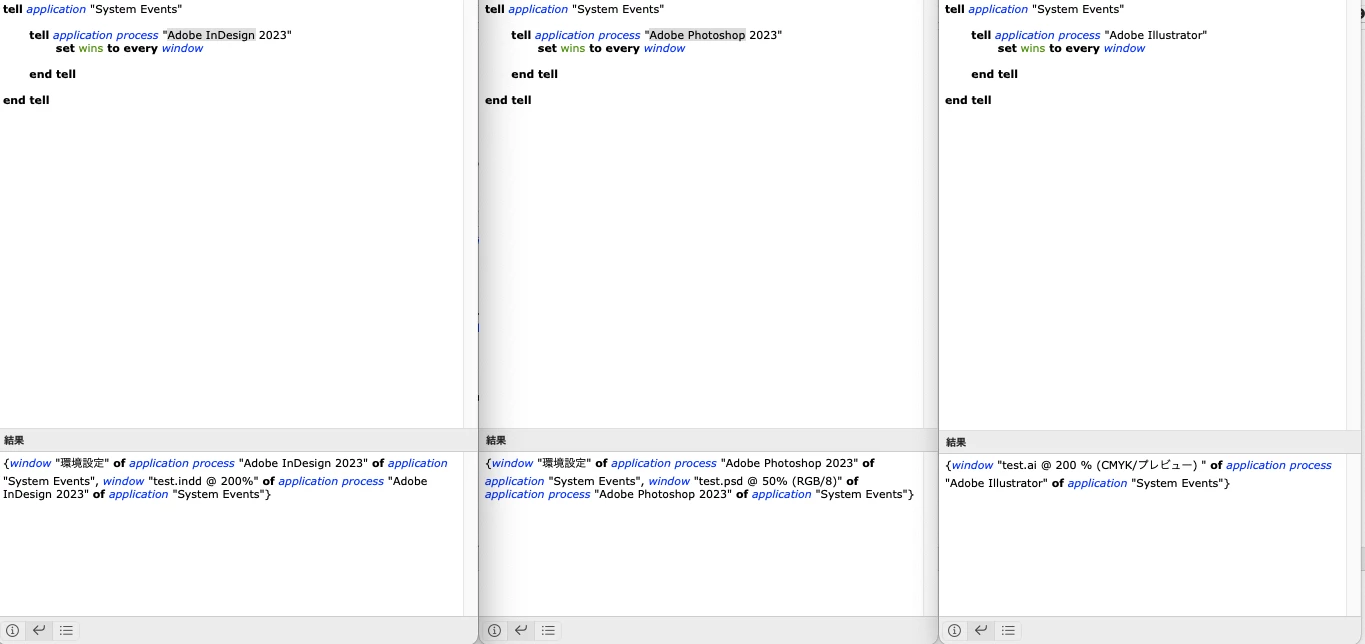
Task: Click first line "tell application" in Illustrator script
Action: [x=987, y=9]
